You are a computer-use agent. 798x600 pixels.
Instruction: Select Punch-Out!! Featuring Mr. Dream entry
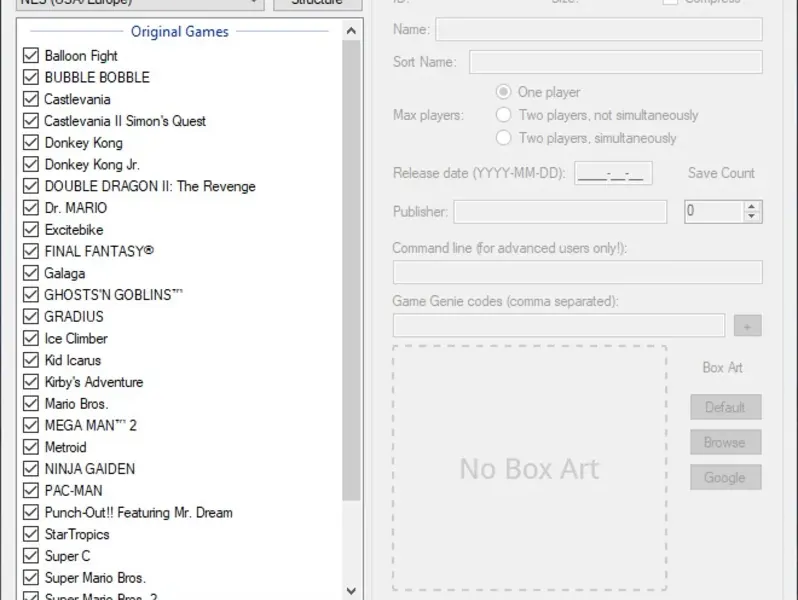click(x=138, y=512)
